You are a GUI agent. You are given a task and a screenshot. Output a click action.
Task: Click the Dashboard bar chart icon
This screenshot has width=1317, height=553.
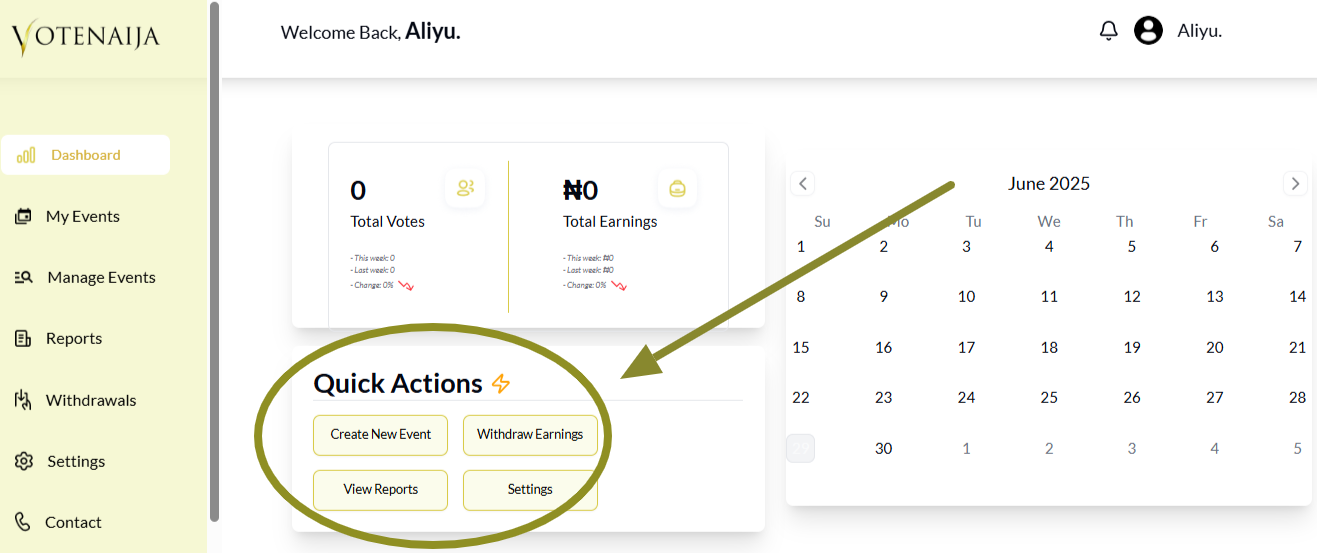(x=26, y=155)
